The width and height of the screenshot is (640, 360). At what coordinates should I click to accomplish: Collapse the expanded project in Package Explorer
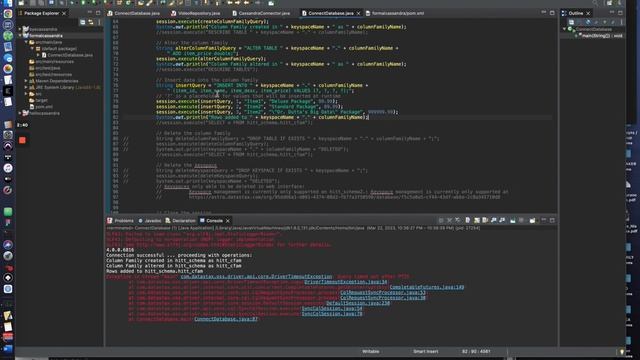pyautogui.click(x=20, y=36)
